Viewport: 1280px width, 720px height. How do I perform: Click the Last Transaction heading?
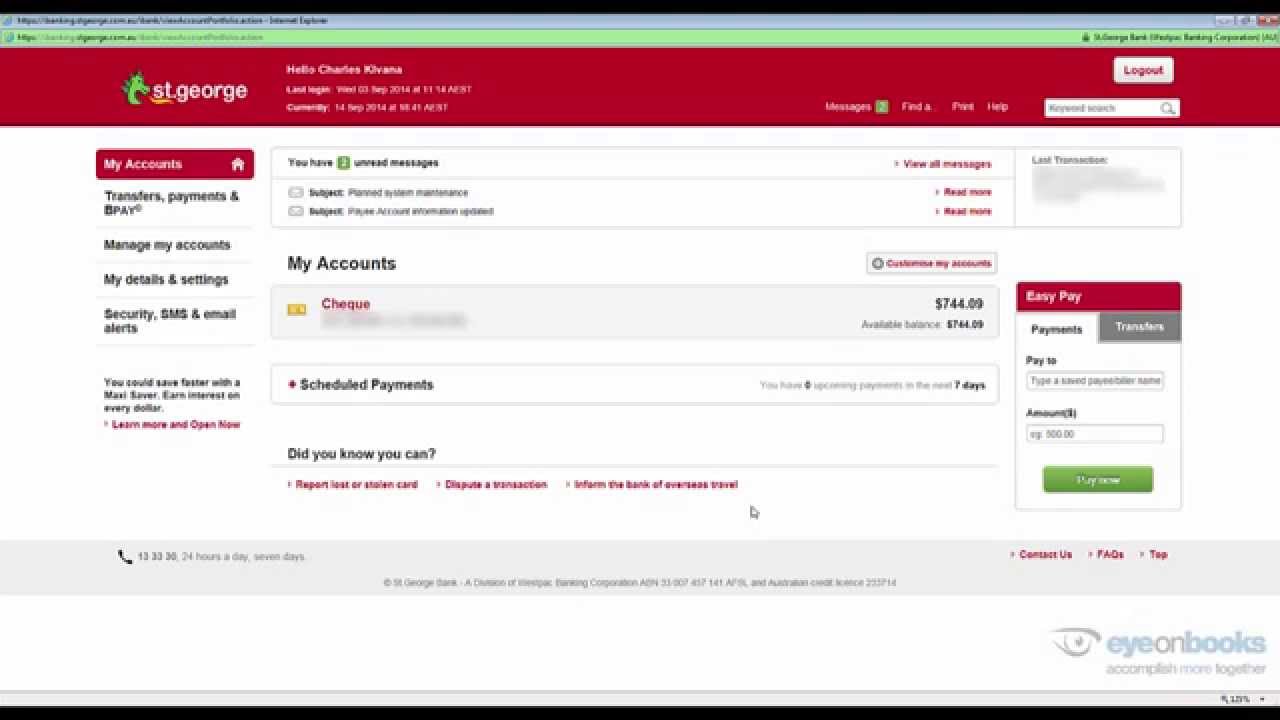[x=1069, y=160]
